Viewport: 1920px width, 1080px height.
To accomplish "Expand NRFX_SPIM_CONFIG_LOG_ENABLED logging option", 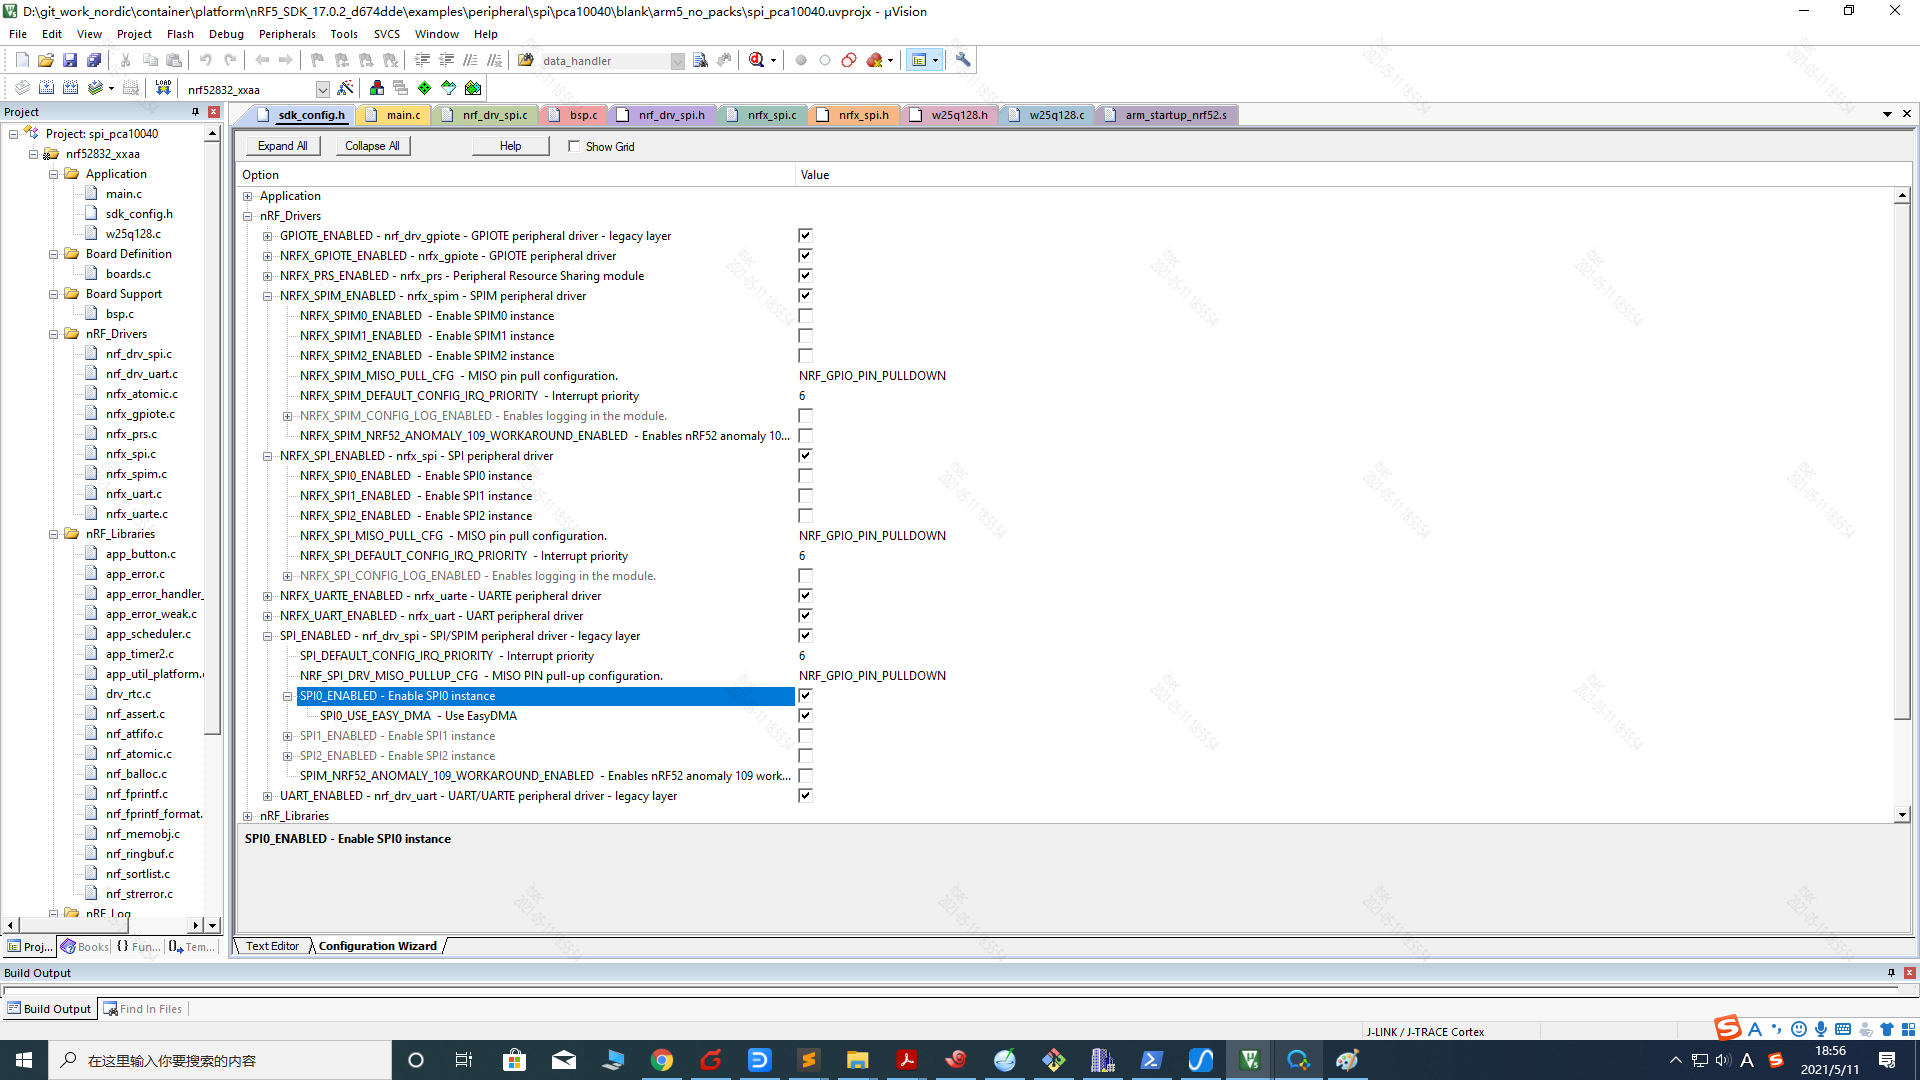I will click(x=287, y=415).
